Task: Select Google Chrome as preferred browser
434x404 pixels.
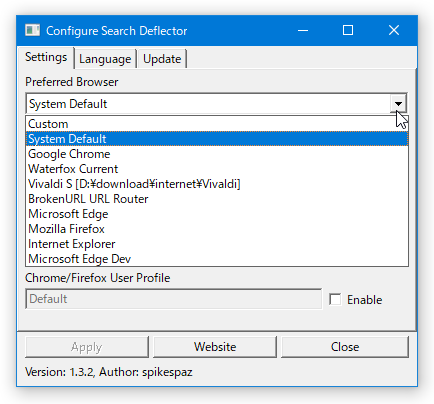Action: 217,154
